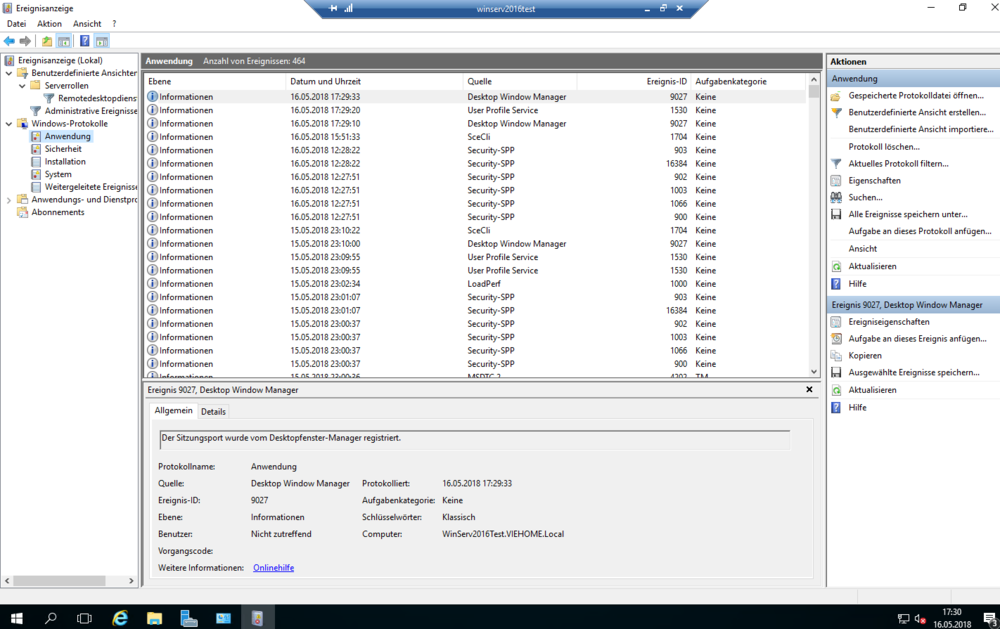Click the Kopieren icon in the Actions pane
The height and width of the screenshot is (629, 1000).
point(836,355)
